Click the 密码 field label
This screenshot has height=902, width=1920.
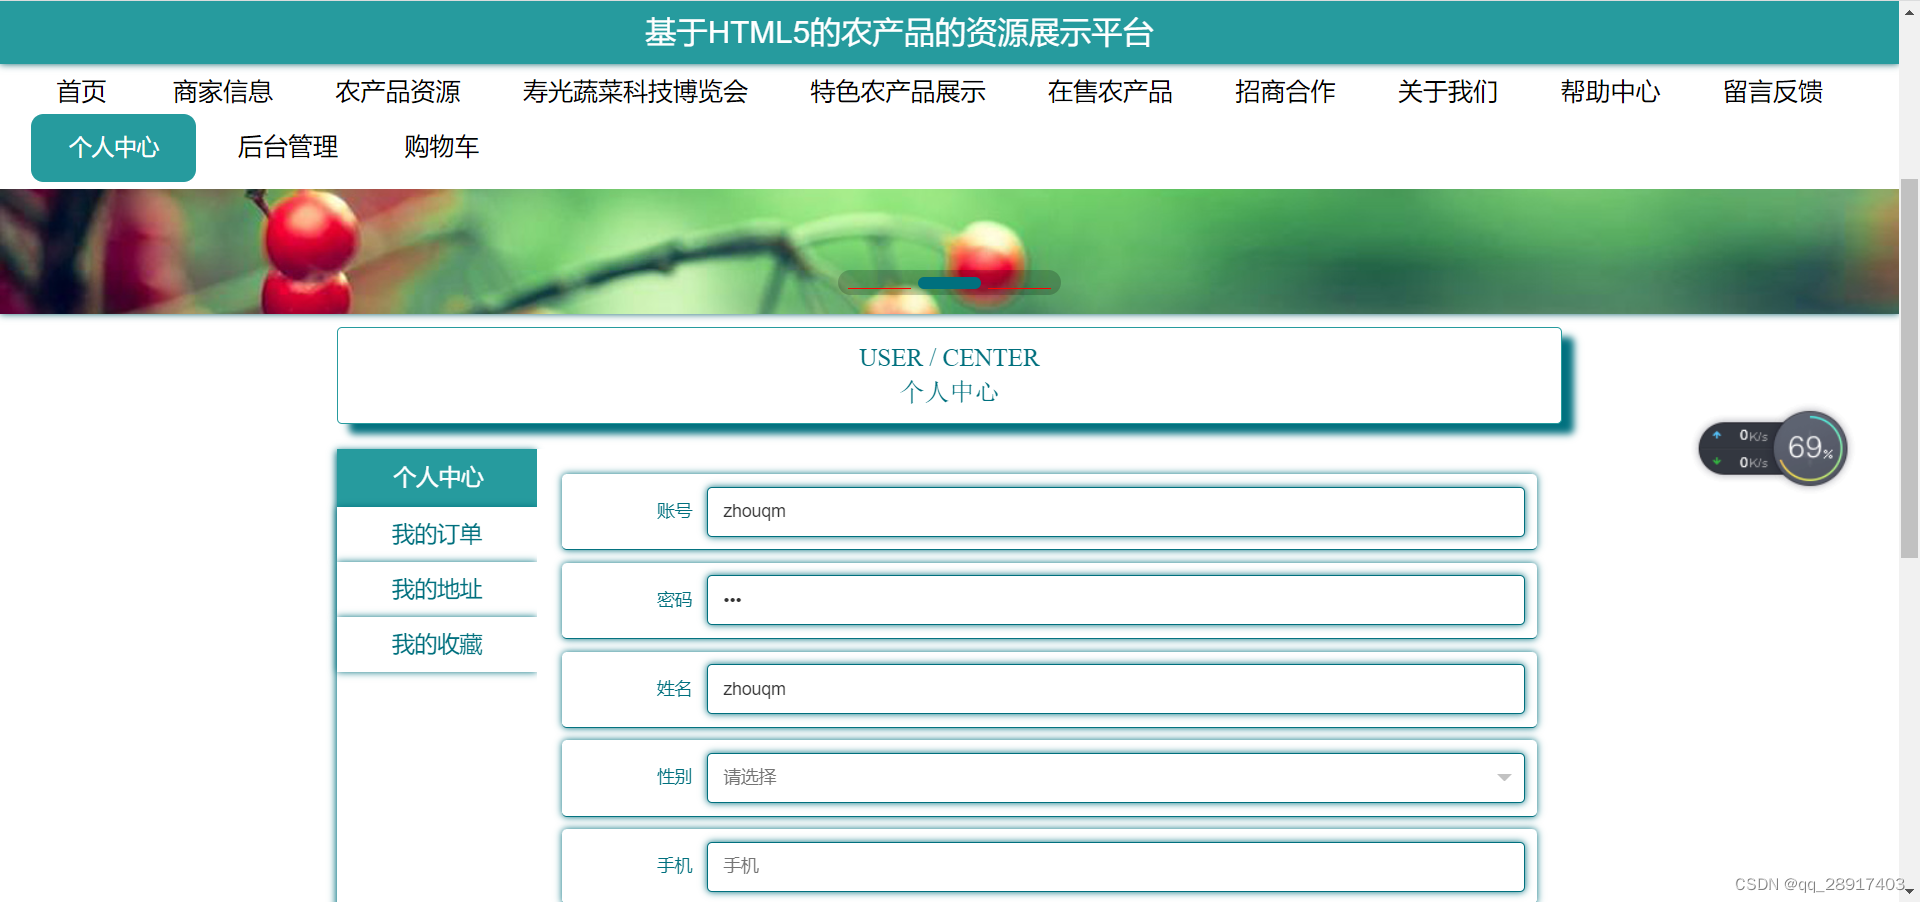point(674,600)
